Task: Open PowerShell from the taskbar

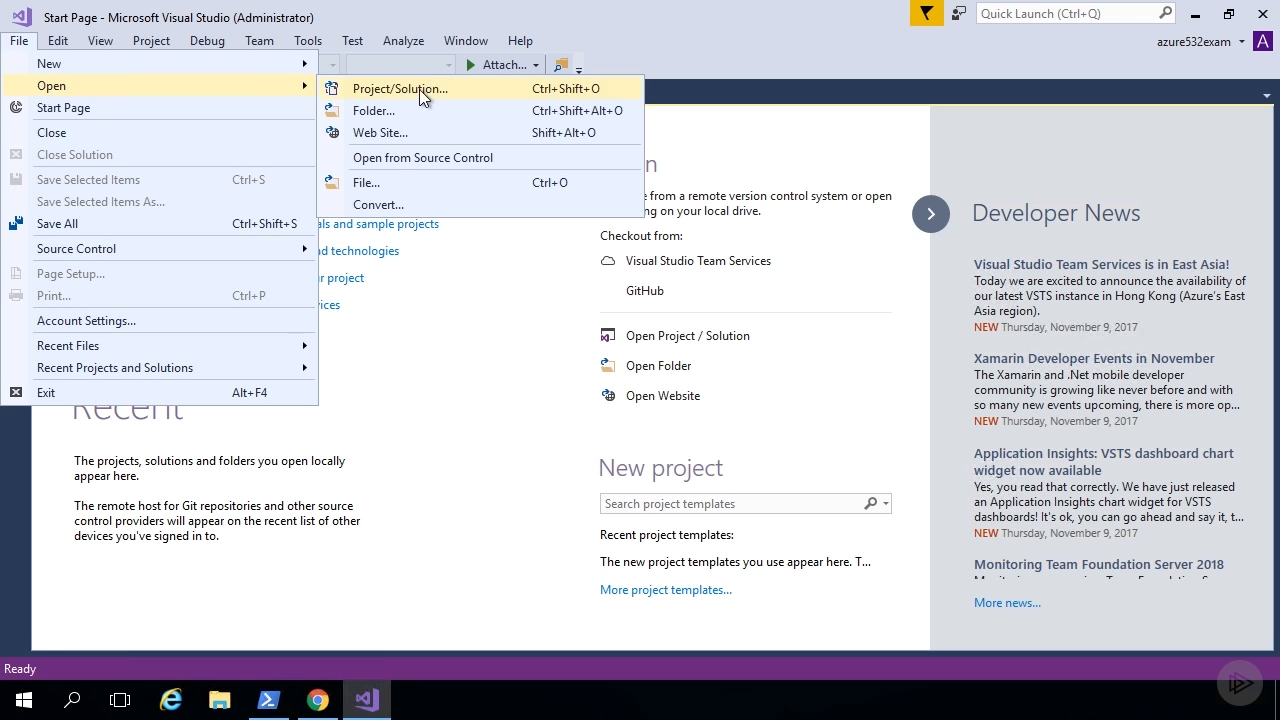Action: pyautogui.click(x=269, y=700)
